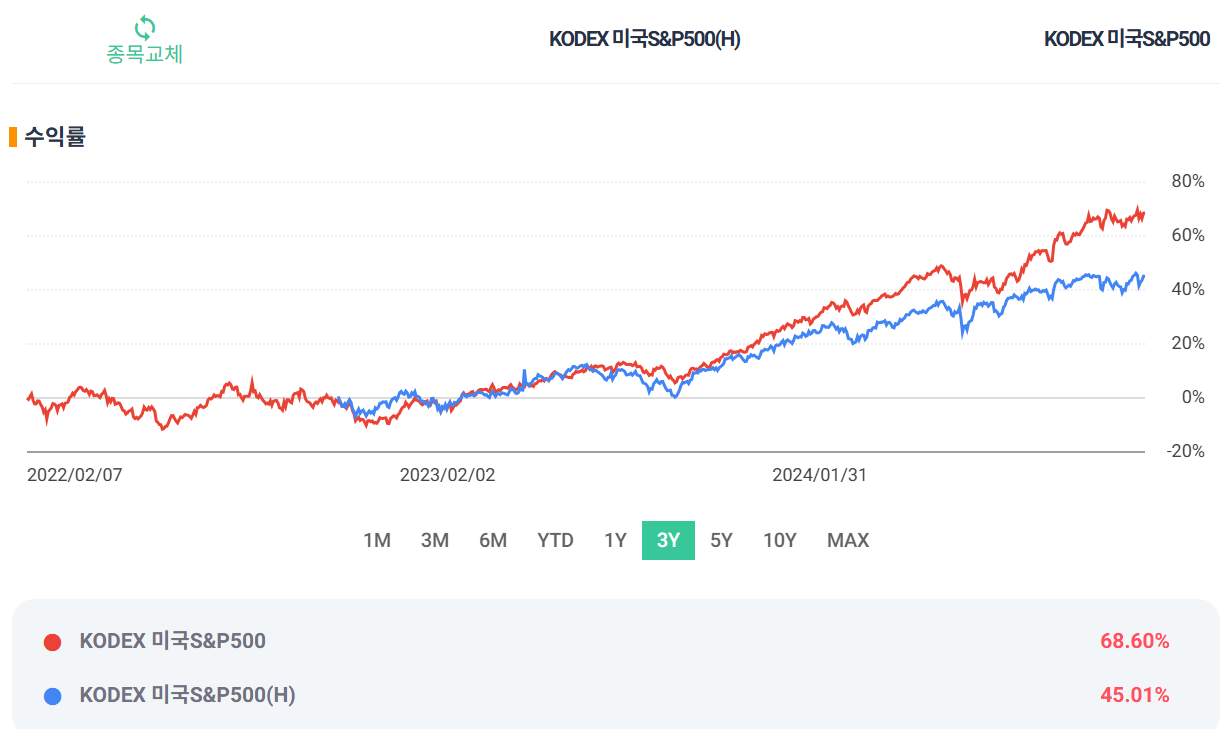Click the KODEX 미국S&P500 header title
The width and height of the screenshot is (1227, 729).
pyautogui.click(x=1126, y=39)
